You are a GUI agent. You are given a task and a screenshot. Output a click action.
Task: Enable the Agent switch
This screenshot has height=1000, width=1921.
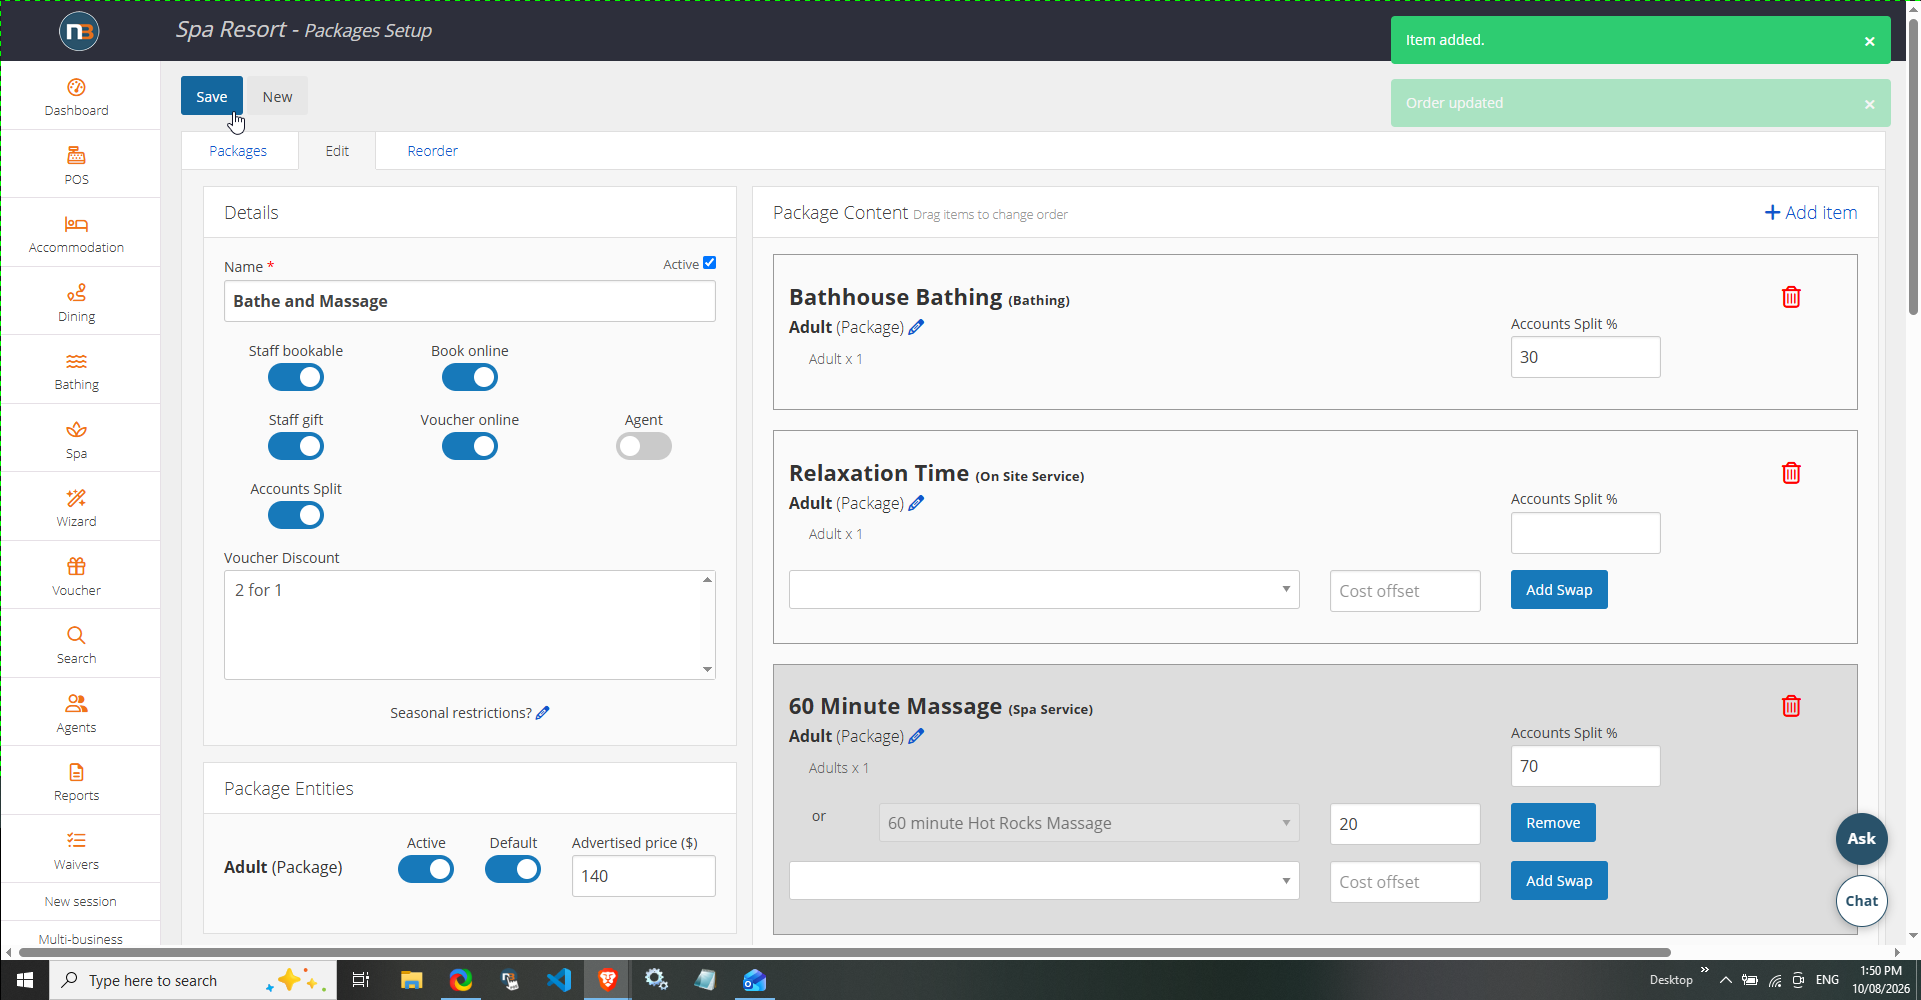click(644, 446)
